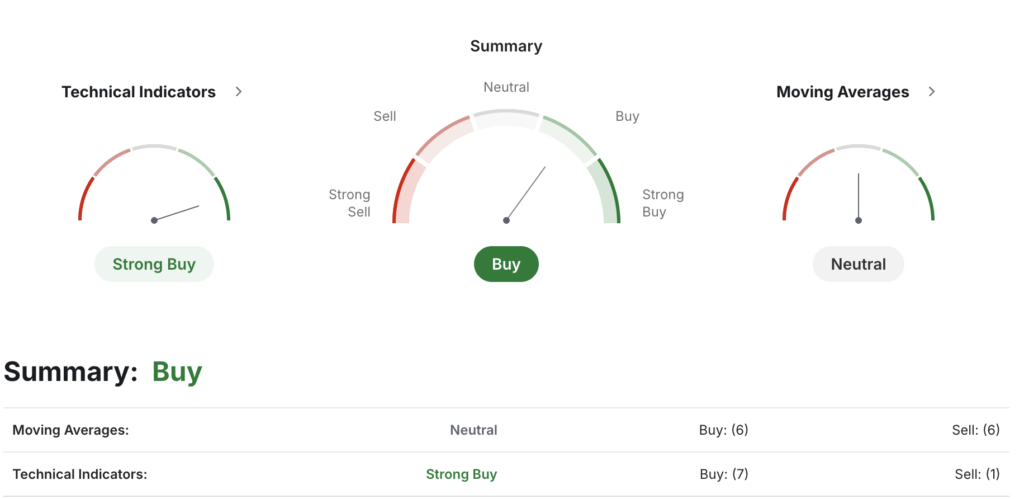
Task: Click Buy: (6) in Moving Averages row
Action: pos(723,430)
